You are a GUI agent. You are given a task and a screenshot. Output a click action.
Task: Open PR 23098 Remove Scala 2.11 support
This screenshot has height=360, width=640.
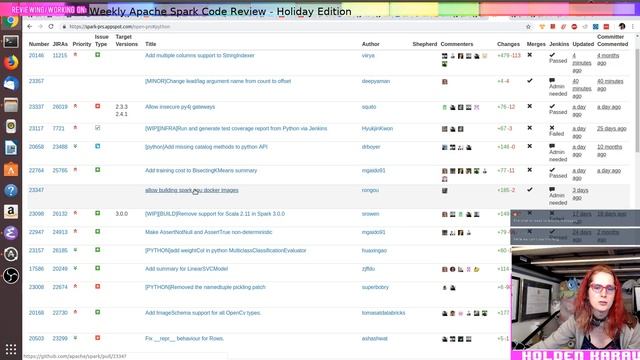coord(215,214)
